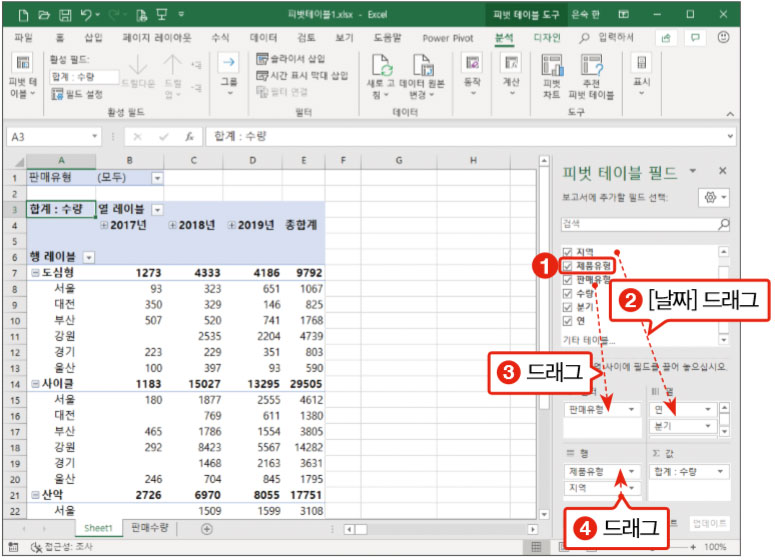Click the share icon in the ribbon corner
The width and height of the screenshot is (775, 560).
(x=666, y=38)
